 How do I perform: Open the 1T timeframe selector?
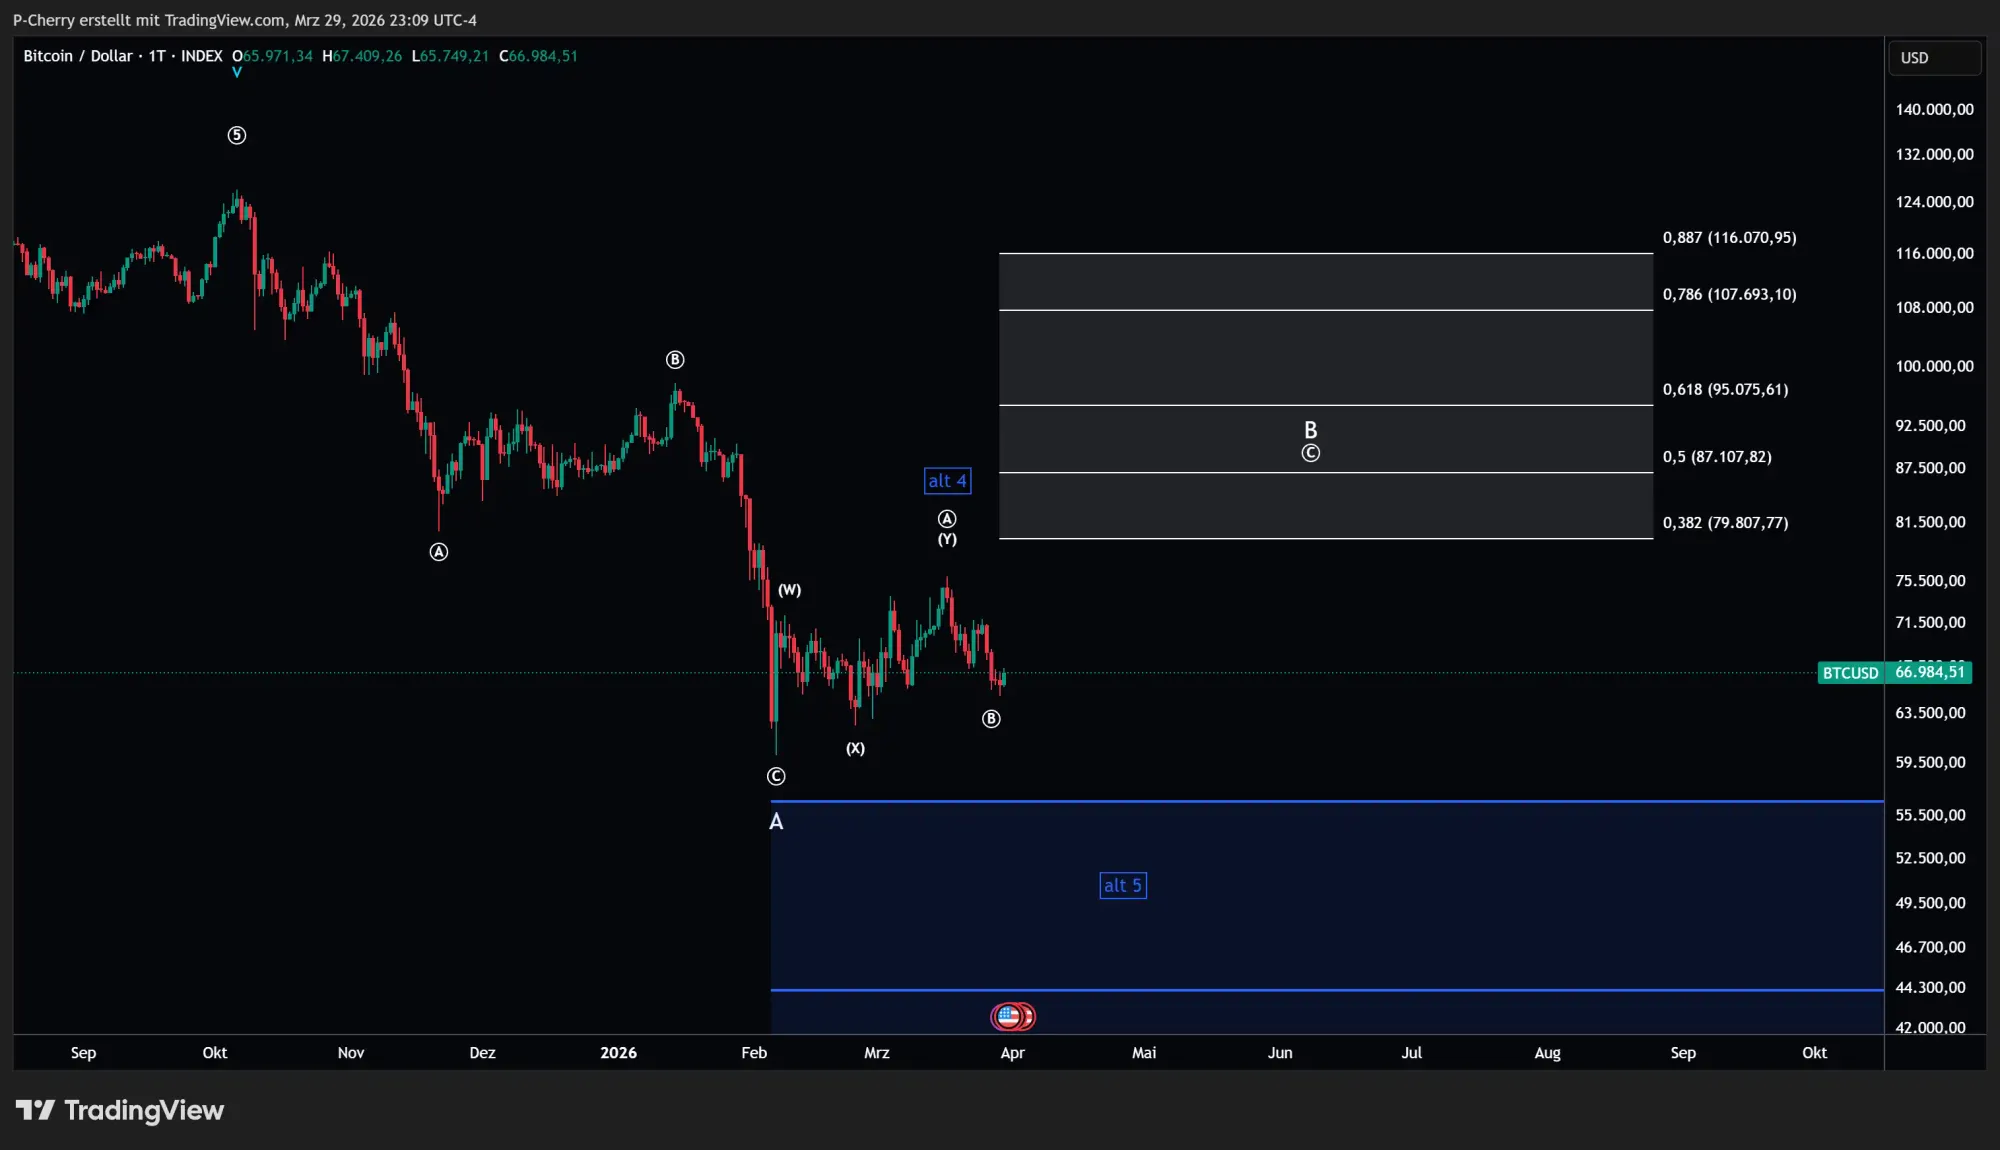pos(157,56)
